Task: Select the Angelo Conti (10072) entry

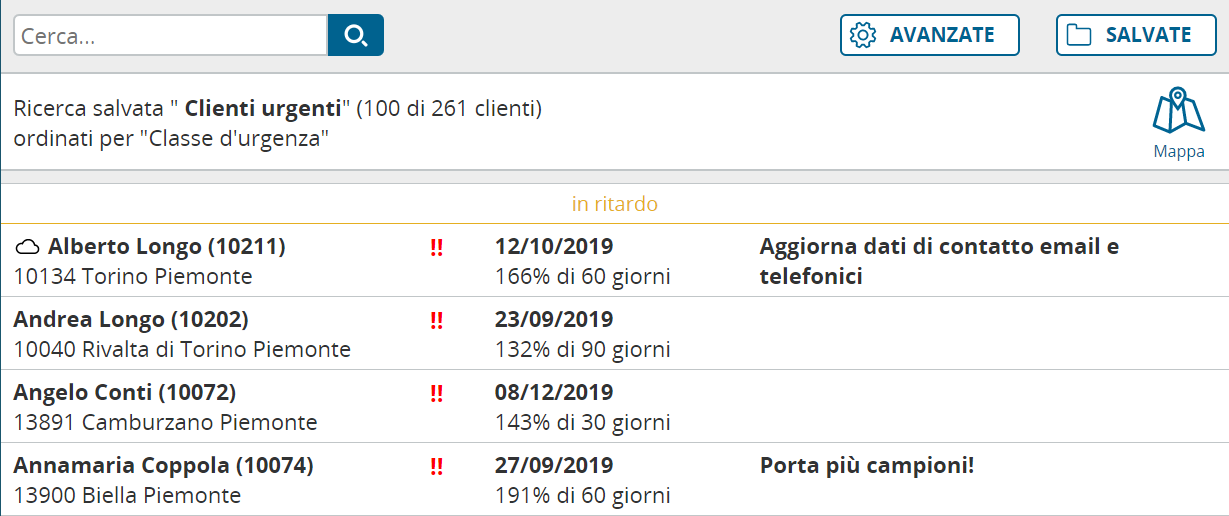Action: point(125,393)
